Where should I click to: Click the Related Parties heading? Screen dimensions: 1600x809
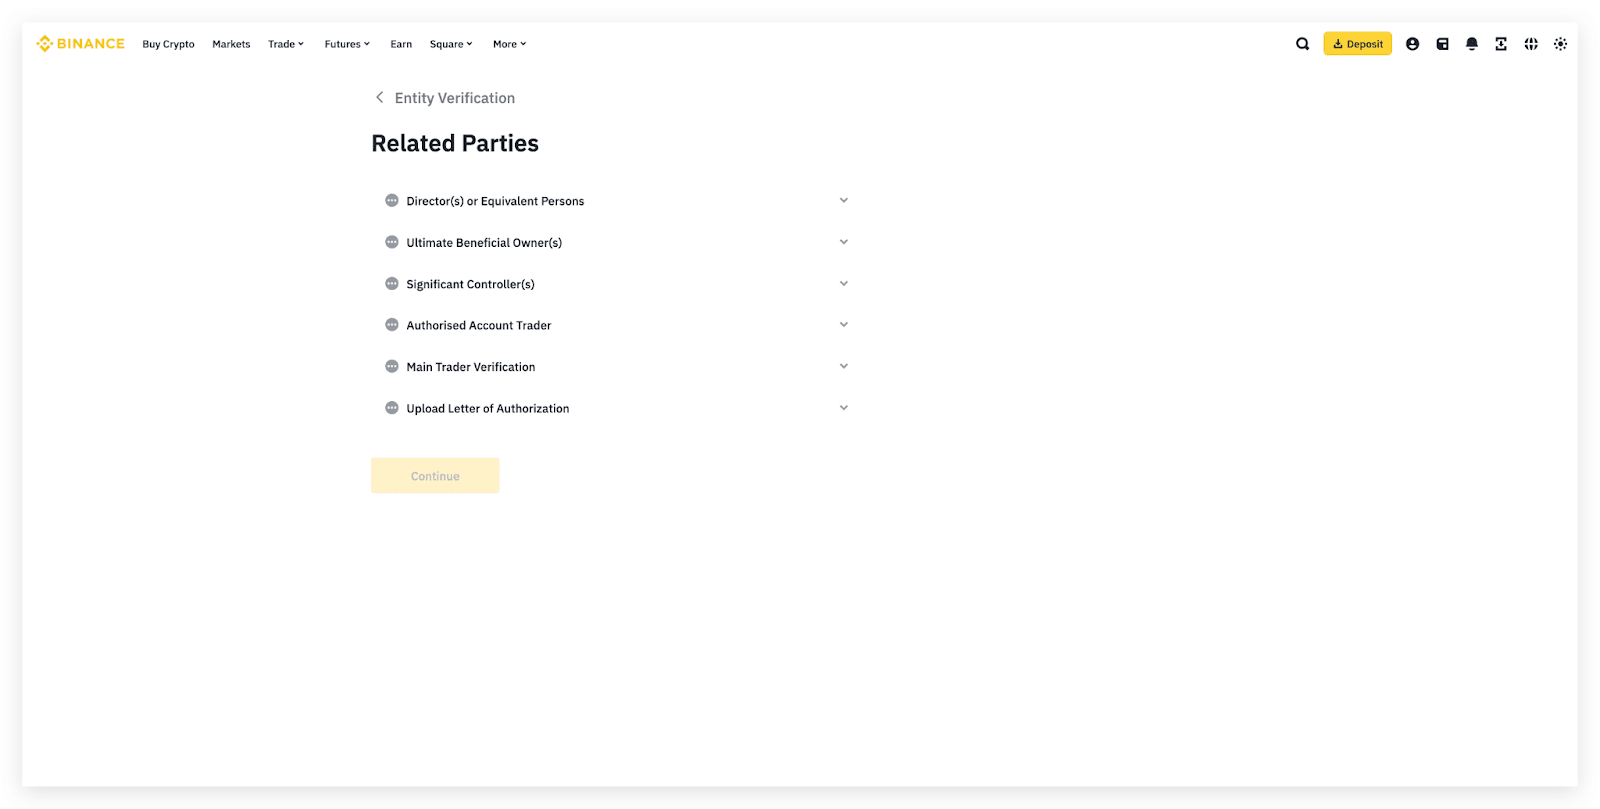click(455, 143)
